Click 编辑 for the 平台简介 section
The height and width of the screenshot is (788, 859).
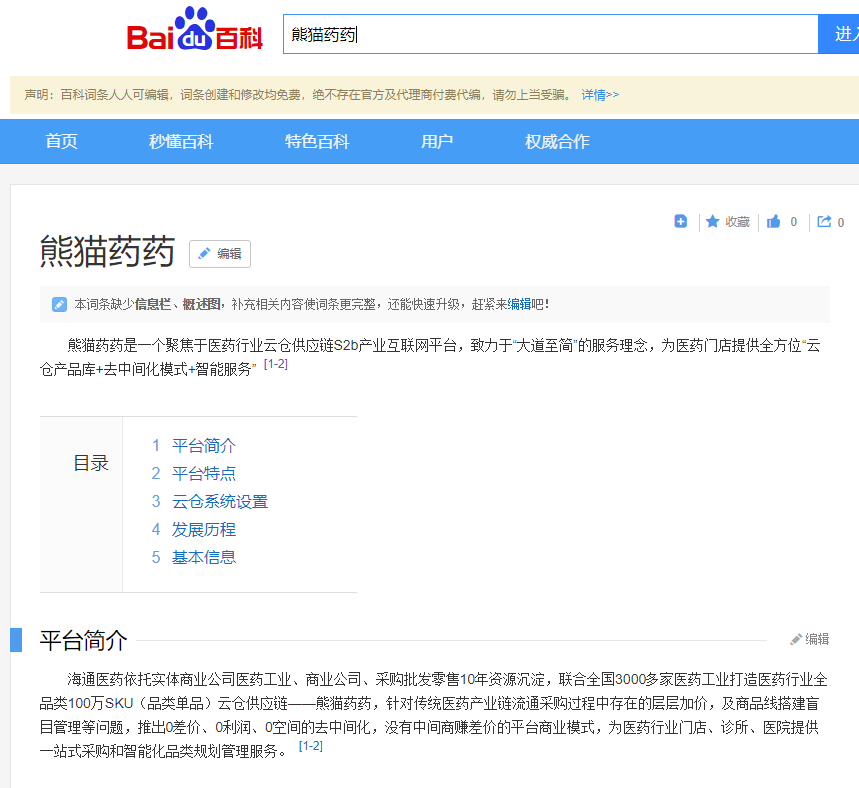[x=810, y=639]
